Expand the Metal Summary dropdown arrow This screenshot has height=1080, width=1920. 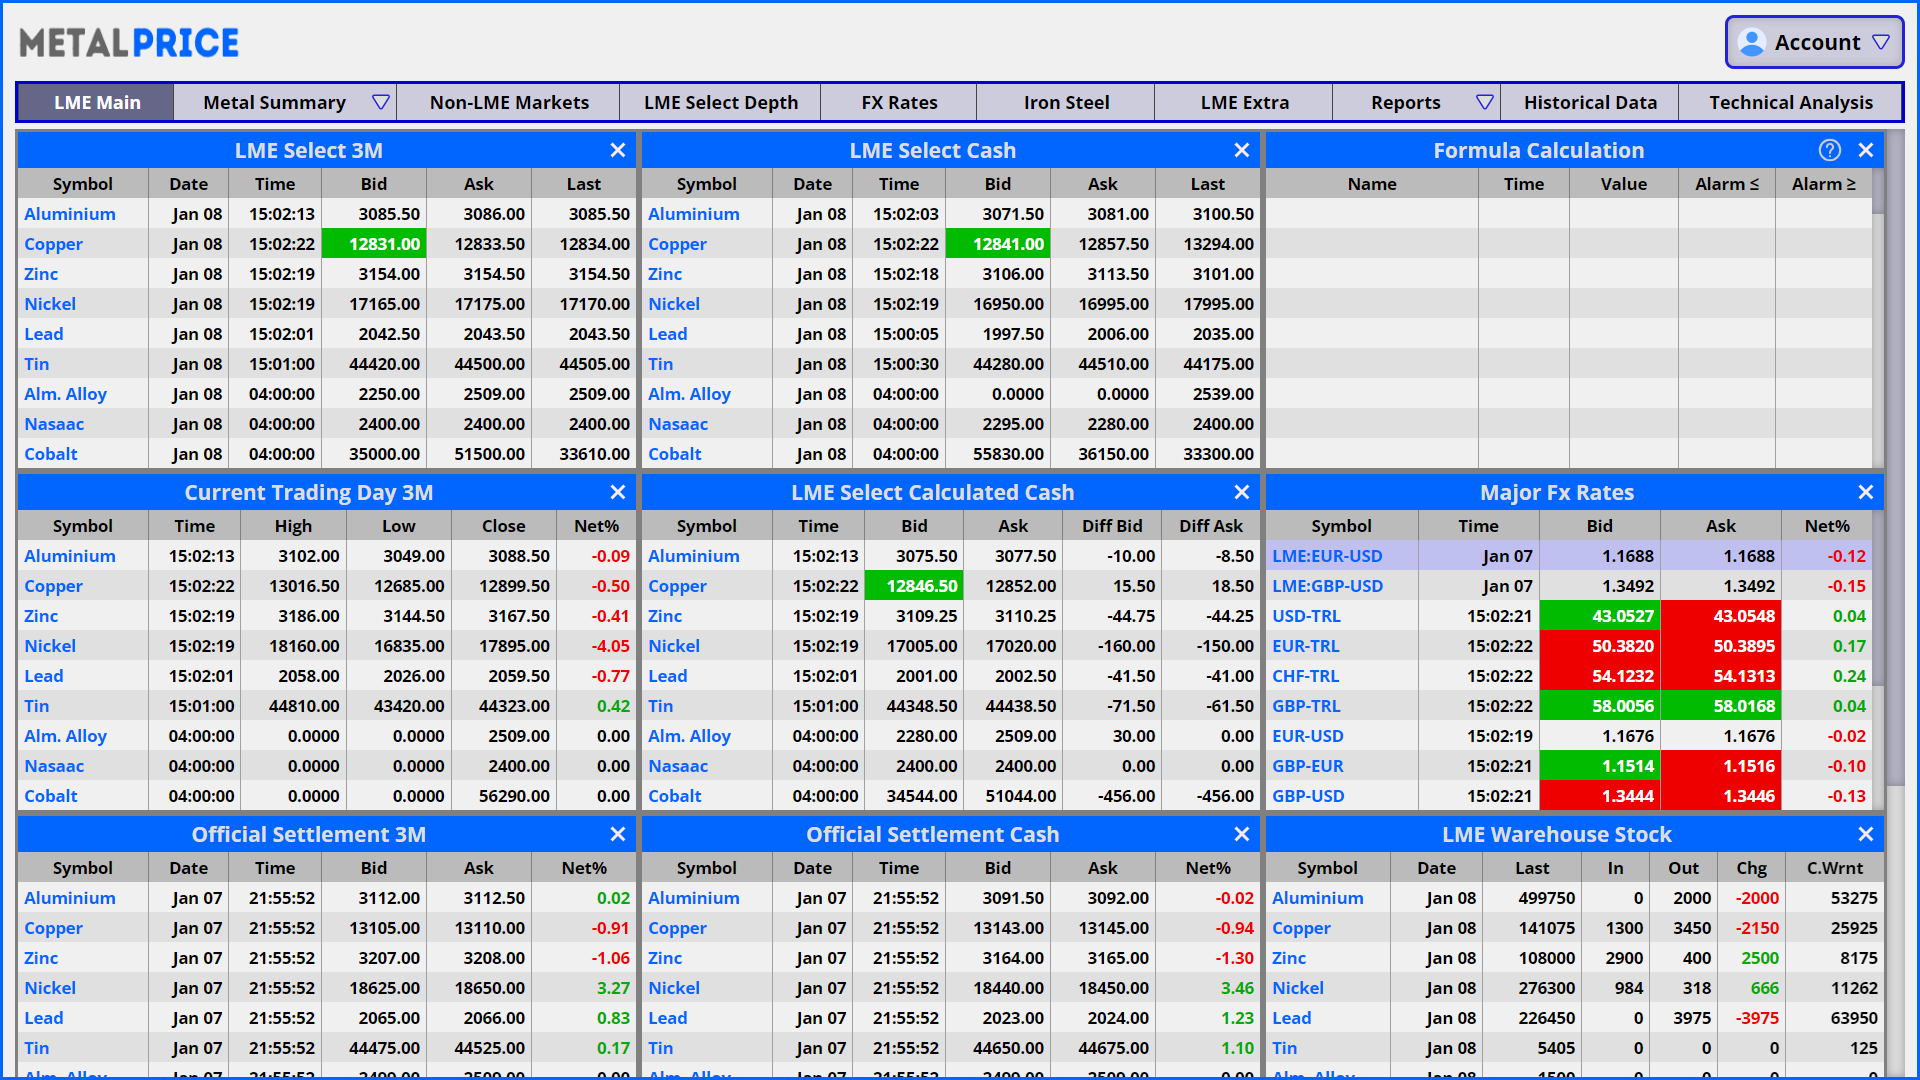pos(380,102)
